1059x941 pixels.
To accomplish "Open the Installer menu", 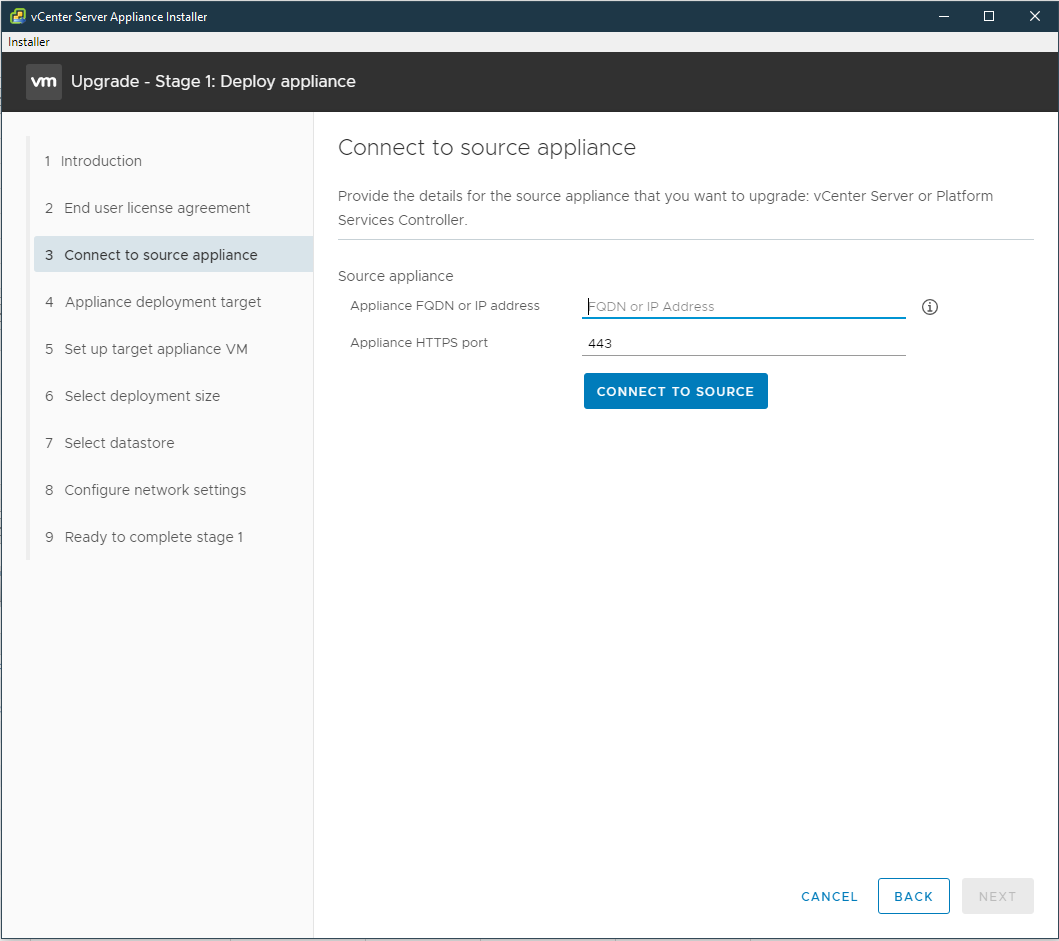I will tap(28, 41).
